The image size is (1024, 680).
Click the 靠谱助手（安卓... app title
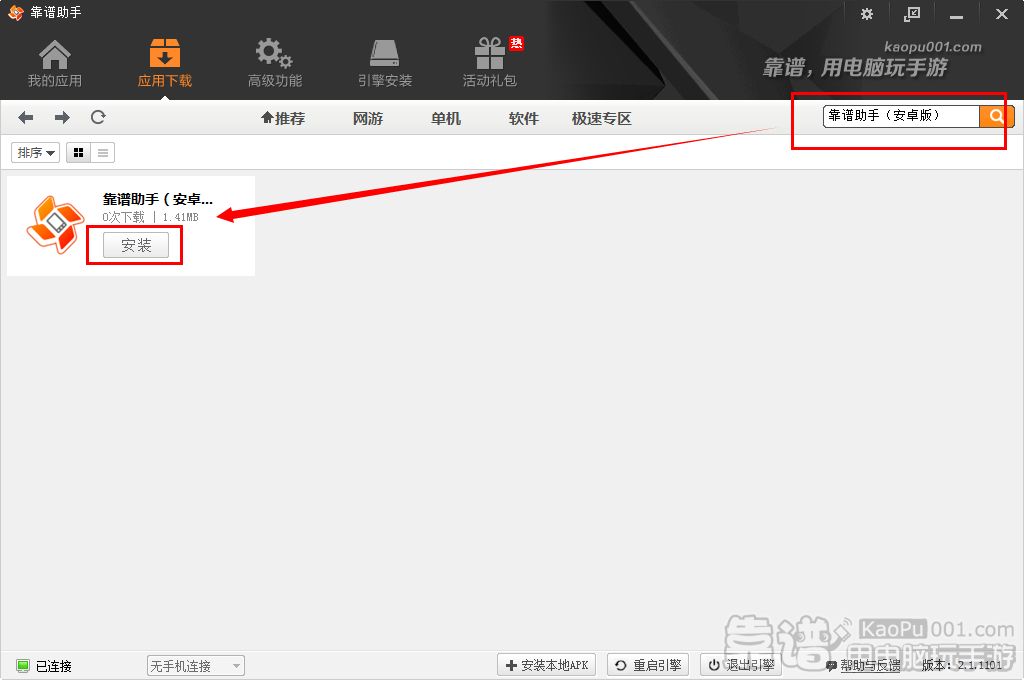coord(157,199)
